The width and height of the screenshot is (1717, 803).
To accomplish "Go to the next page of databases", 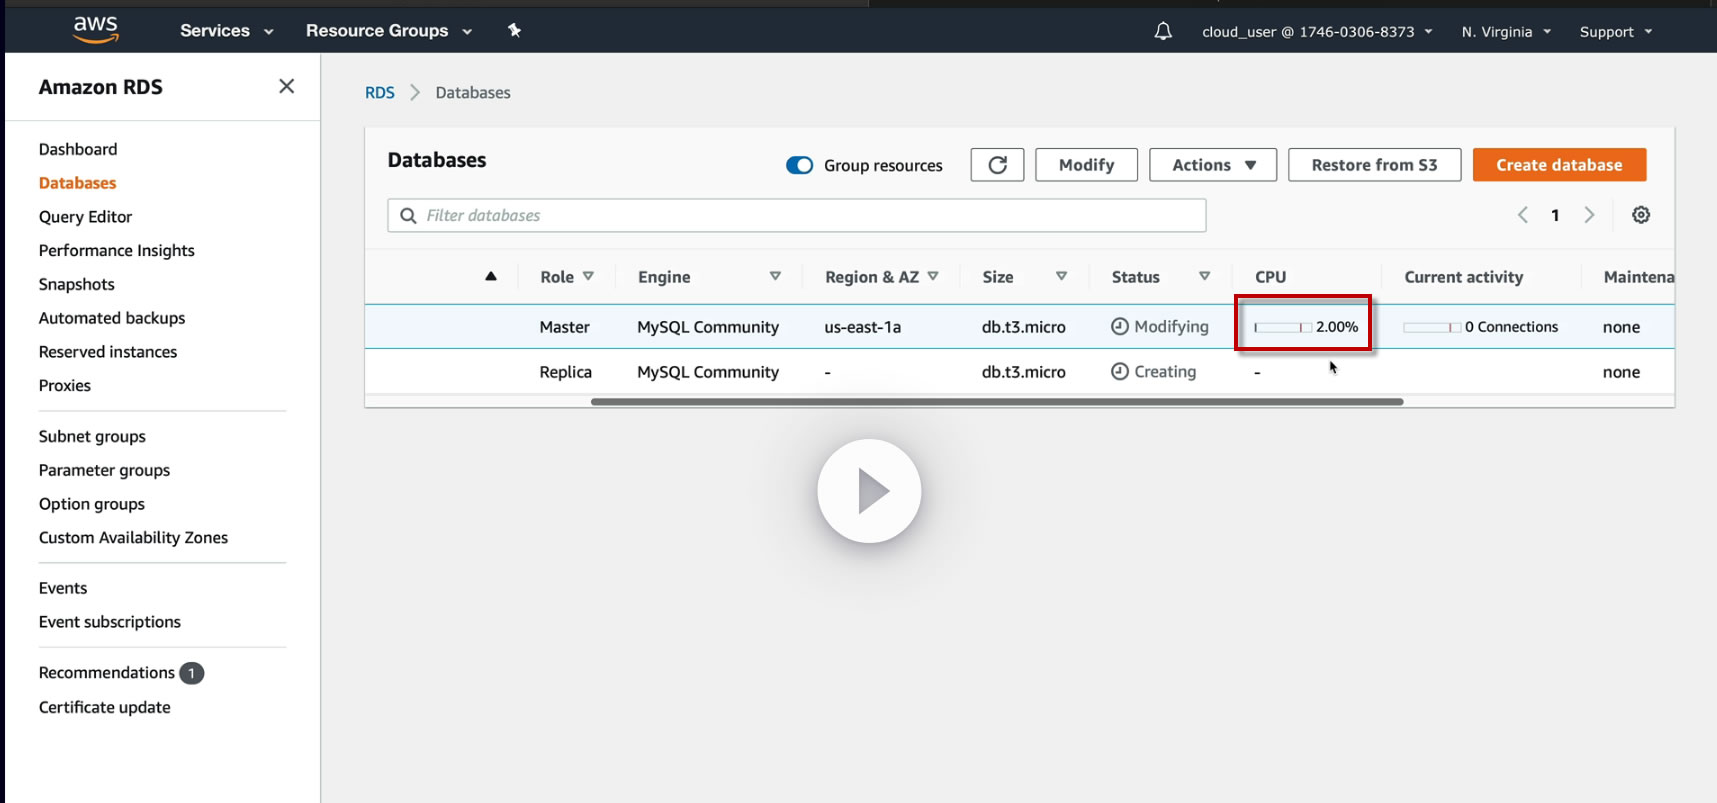I will 1589,215.
